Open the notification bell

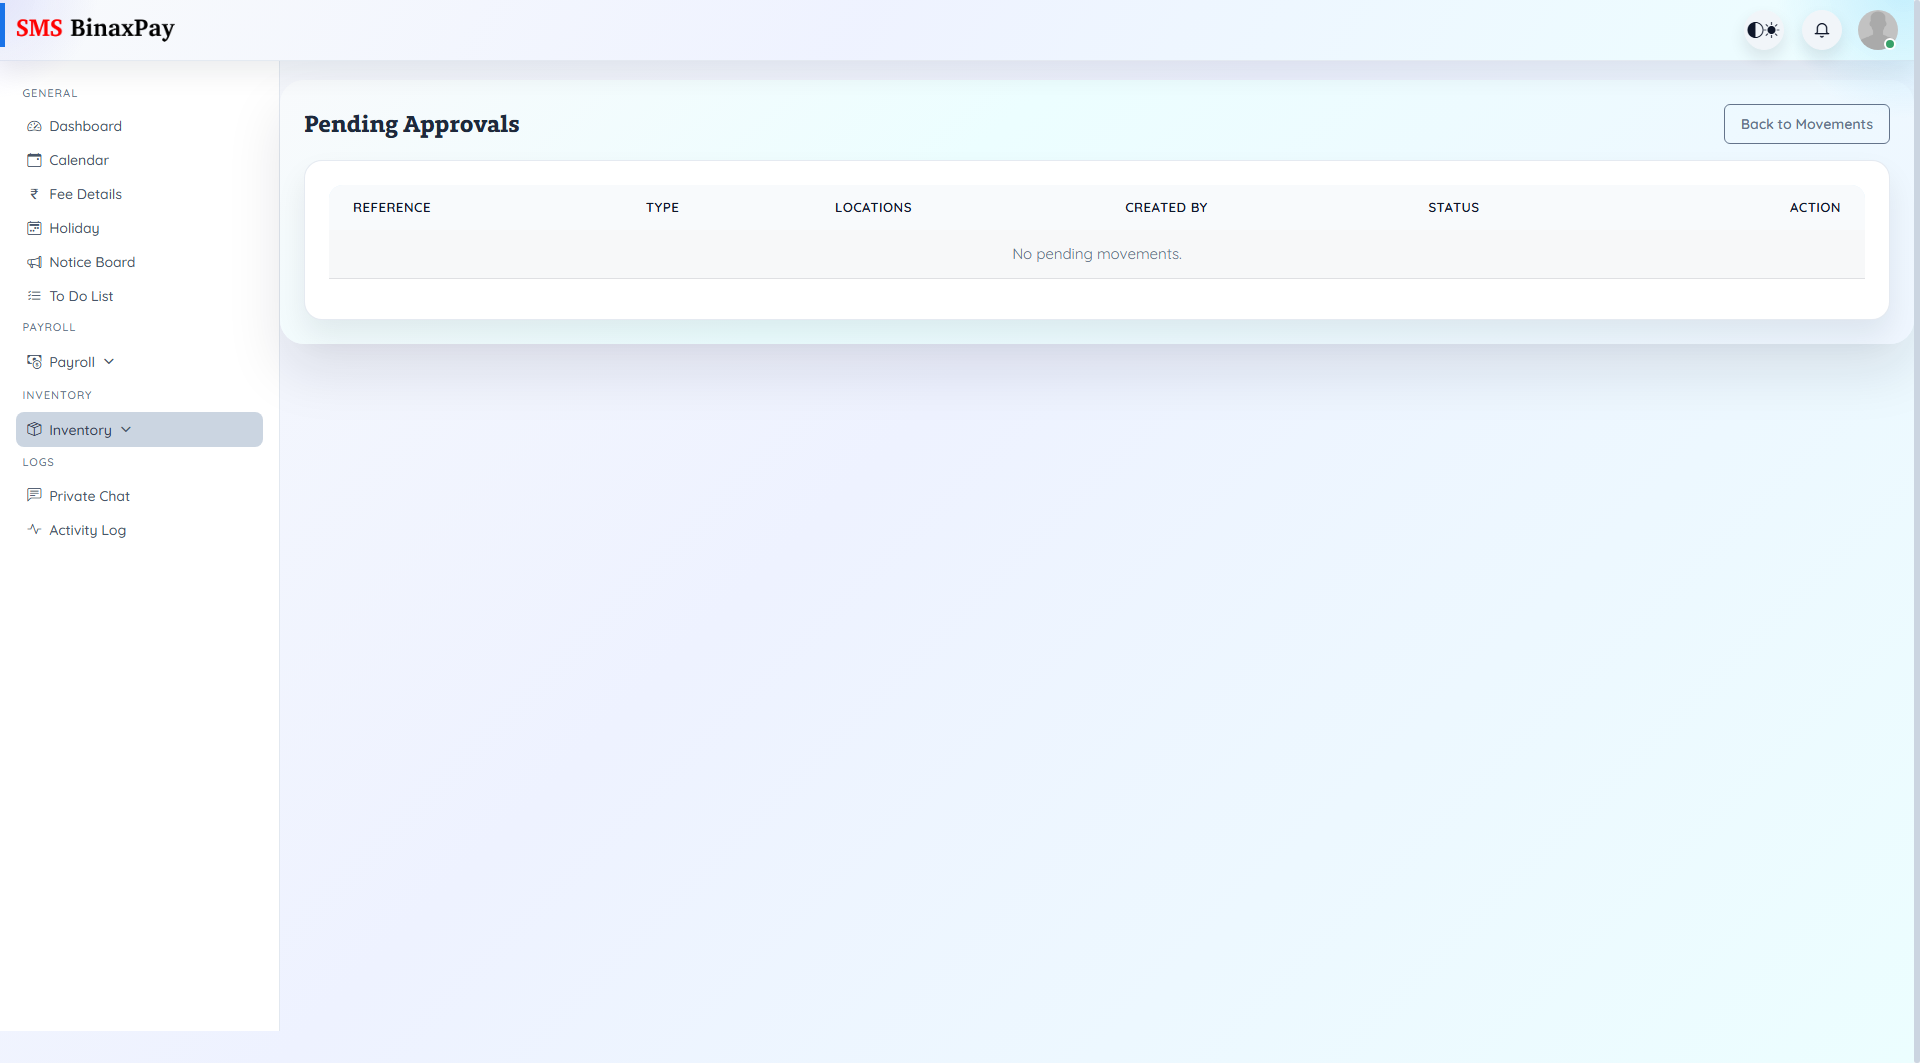tap(1821, 30)
